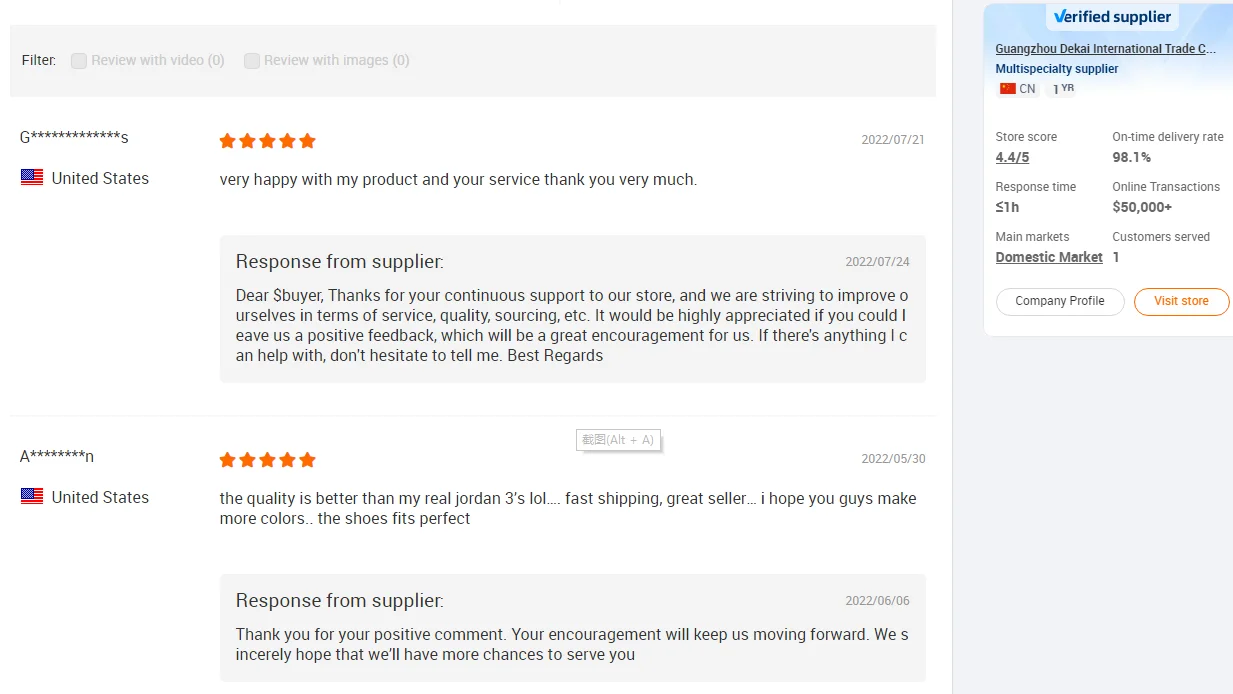
Task: Open Domestic Market main markets link
Action: tap(1048, 257)
